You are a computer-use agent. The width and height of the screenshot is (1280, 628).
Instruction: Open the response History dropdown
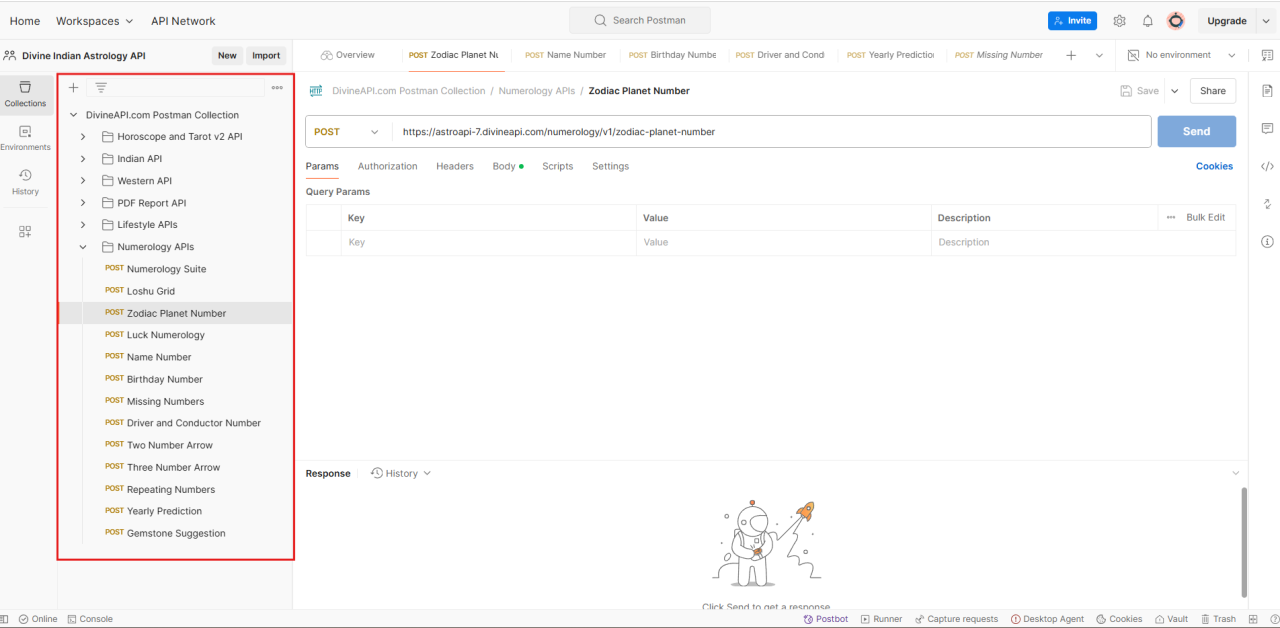point(401,474)
